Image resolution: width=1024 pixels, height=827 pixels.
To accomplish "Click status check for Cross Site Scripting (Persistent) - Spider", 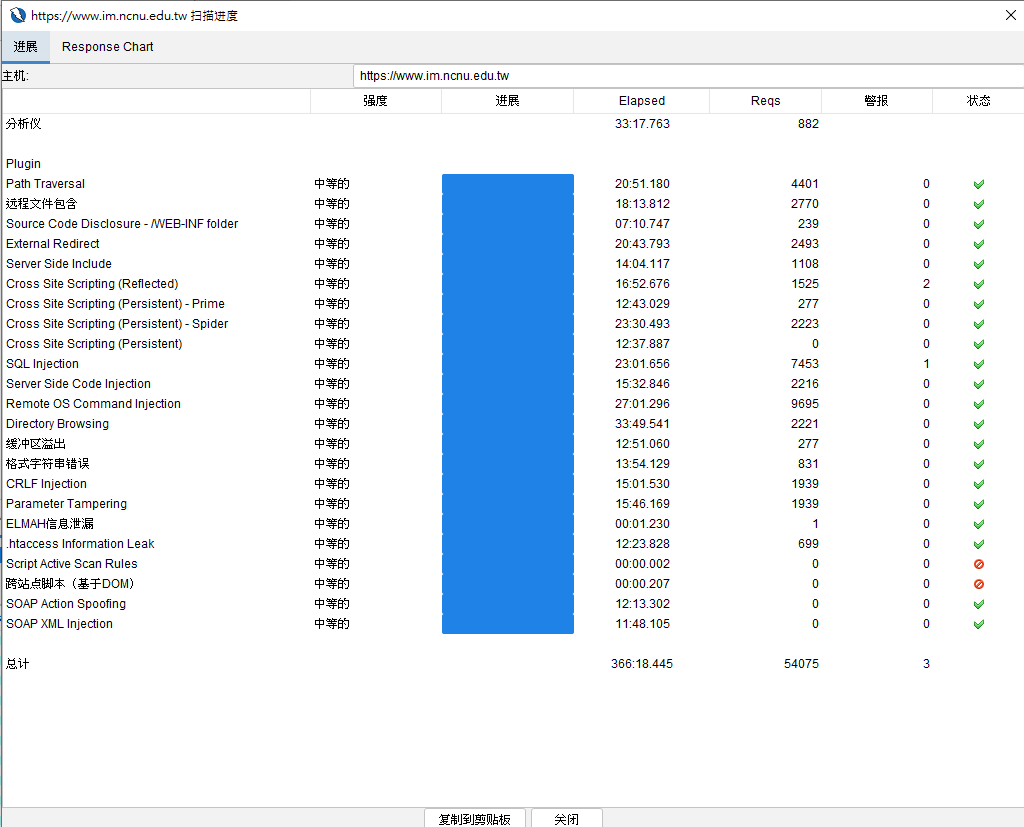I will (978, 324).
